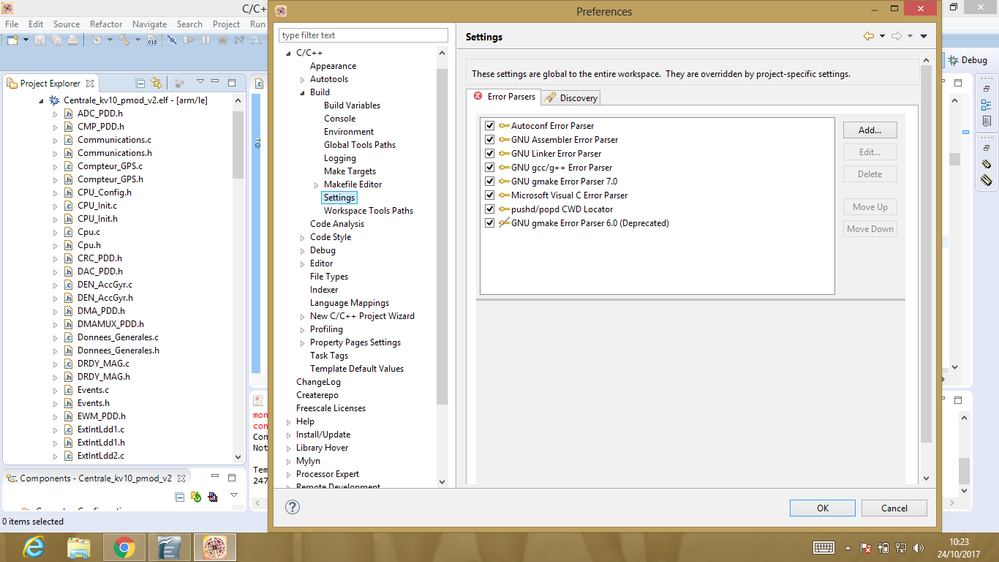Expand the Makefile Editor node
Image resolution: width=999 pixels, height=562 pixels.
pos(316,185)
